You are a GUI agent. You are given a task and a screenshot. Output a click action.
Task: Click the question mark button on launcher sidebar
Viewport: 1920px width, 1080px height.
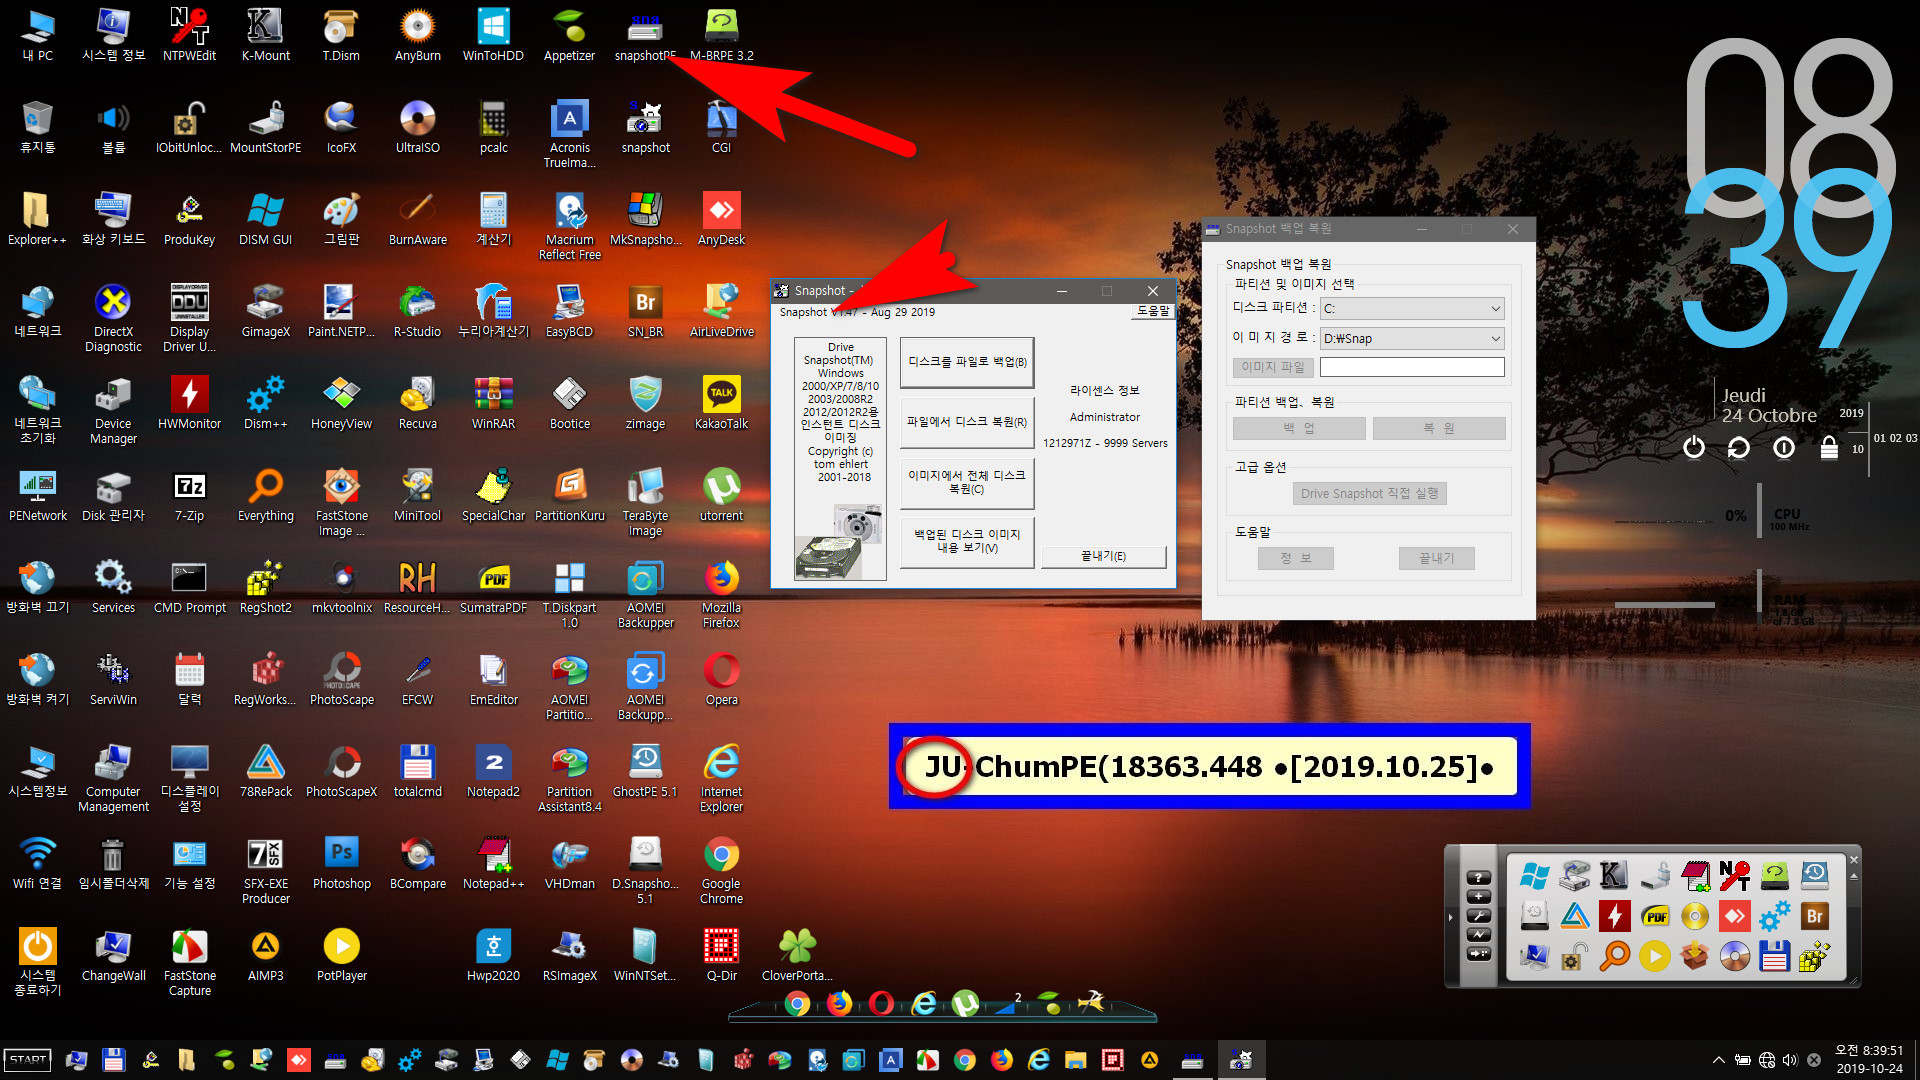[x=1478, y=878]
